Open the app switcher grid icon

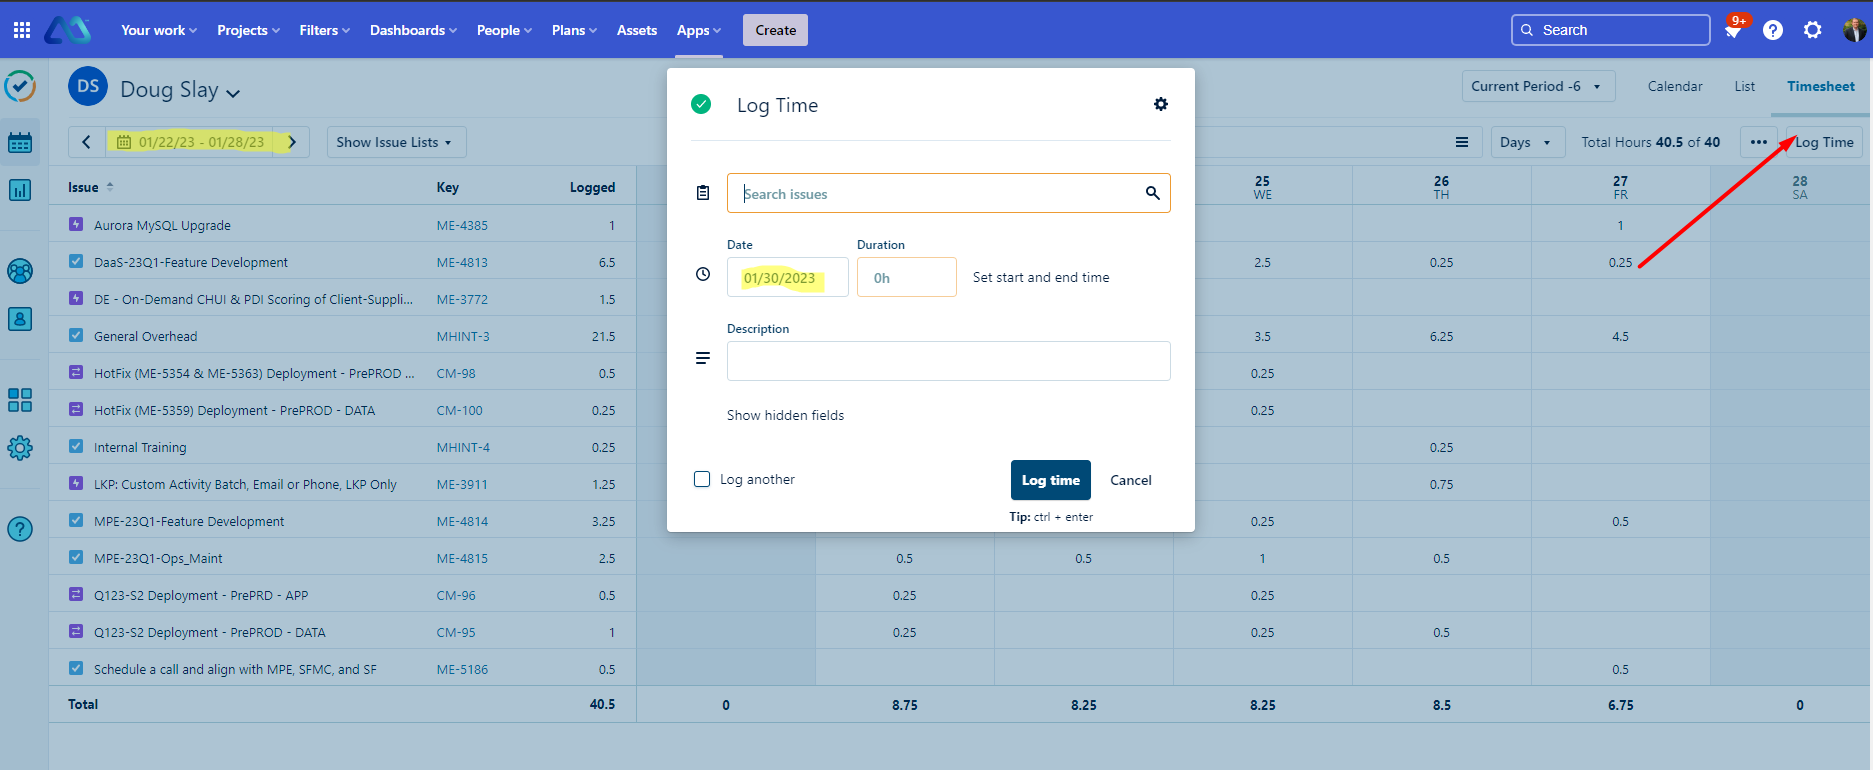click(x=22, y=30)
